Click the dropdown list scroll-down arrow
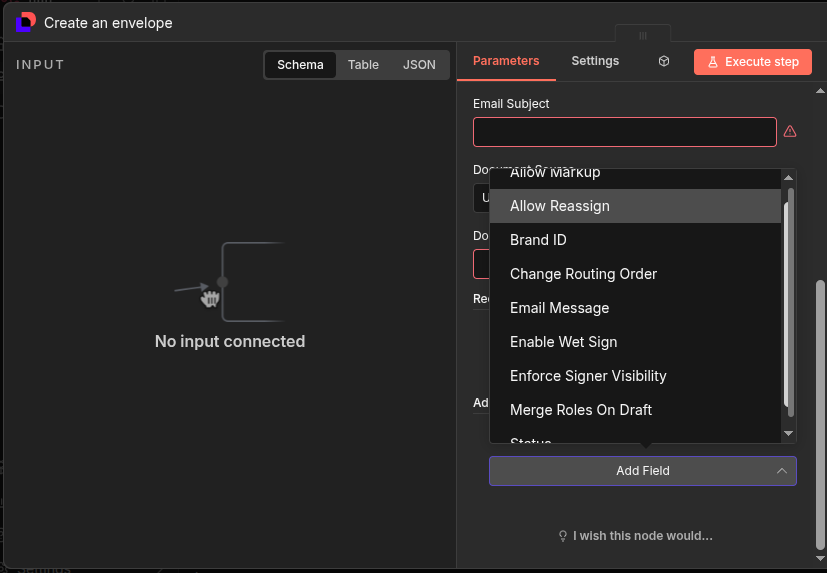827x573 pixels. [x=788, y=433]
